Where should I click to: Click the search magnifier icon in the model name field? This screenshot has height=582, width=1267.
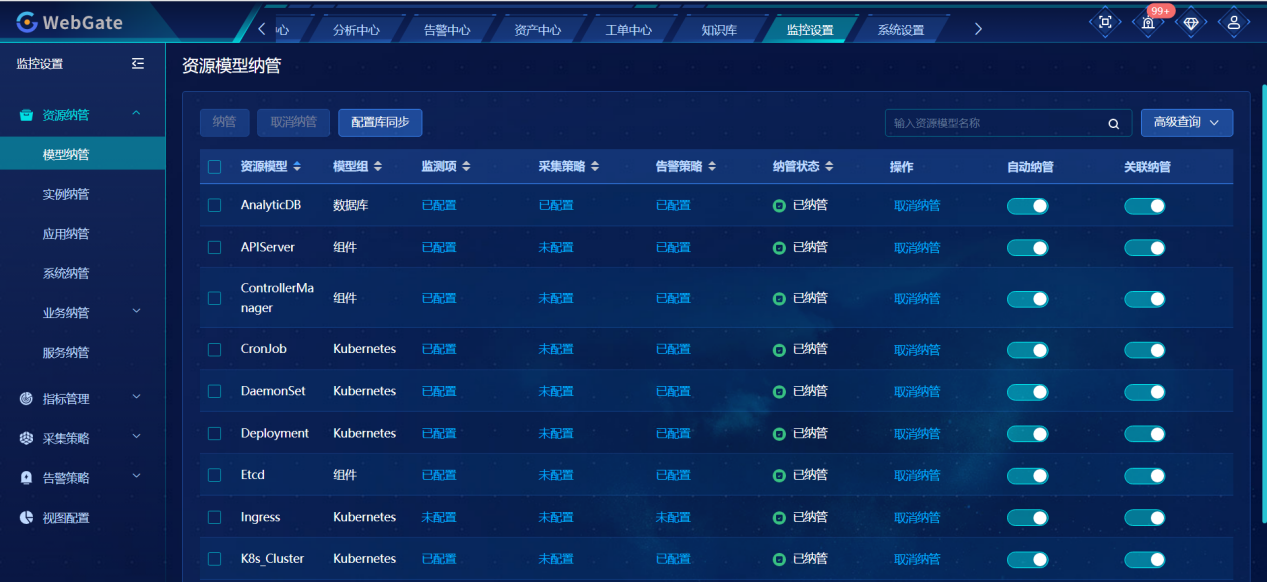click(1114, 124)
